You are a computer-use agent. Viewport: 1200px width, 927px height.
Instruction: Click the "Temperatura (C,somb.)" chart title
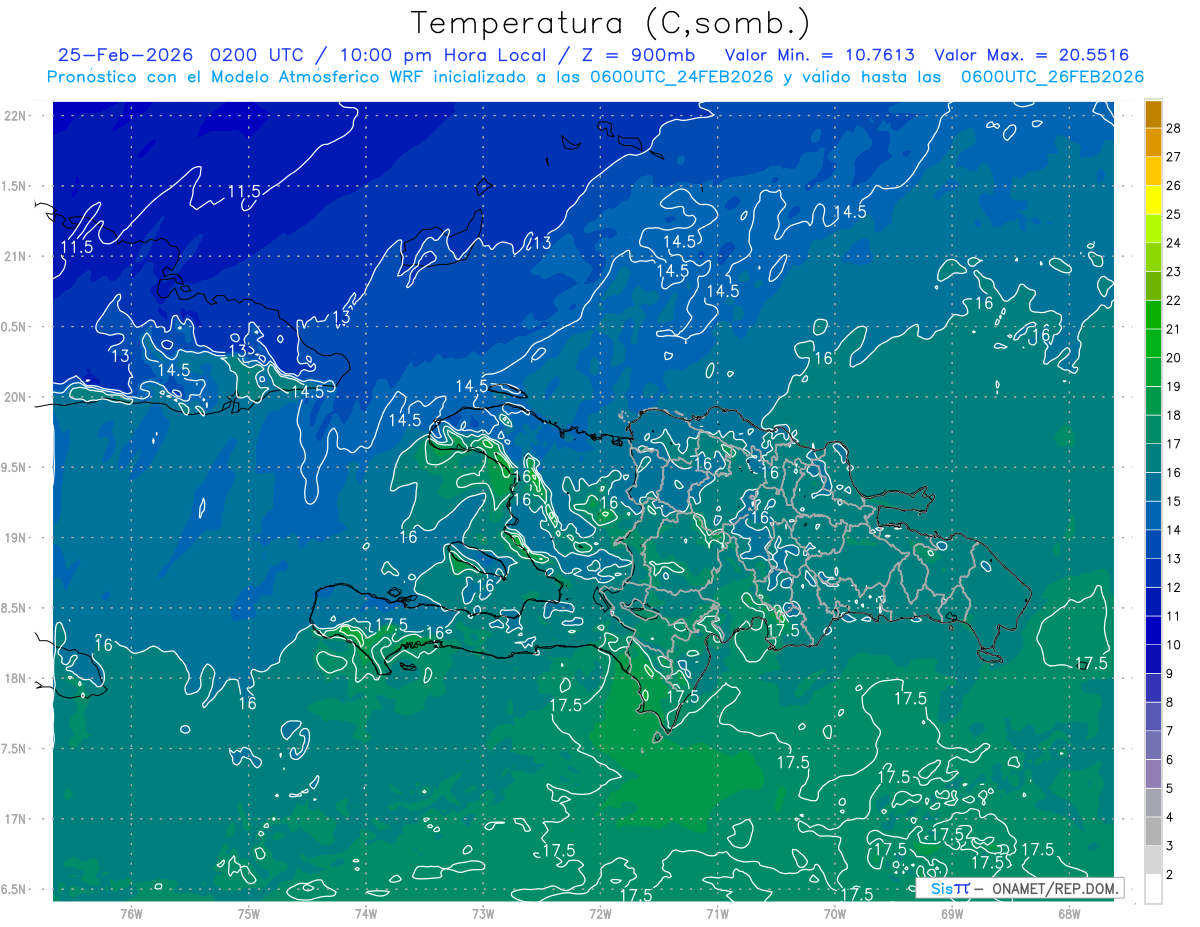pos(611,23)
